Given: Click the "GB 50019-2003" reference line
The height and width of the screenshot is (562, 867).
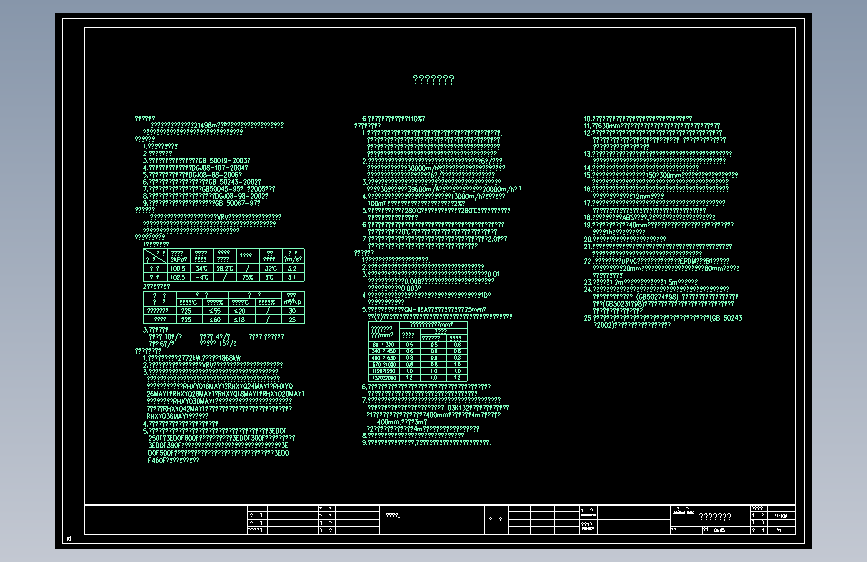Looking at the screenshot, I should pos(196,160).
